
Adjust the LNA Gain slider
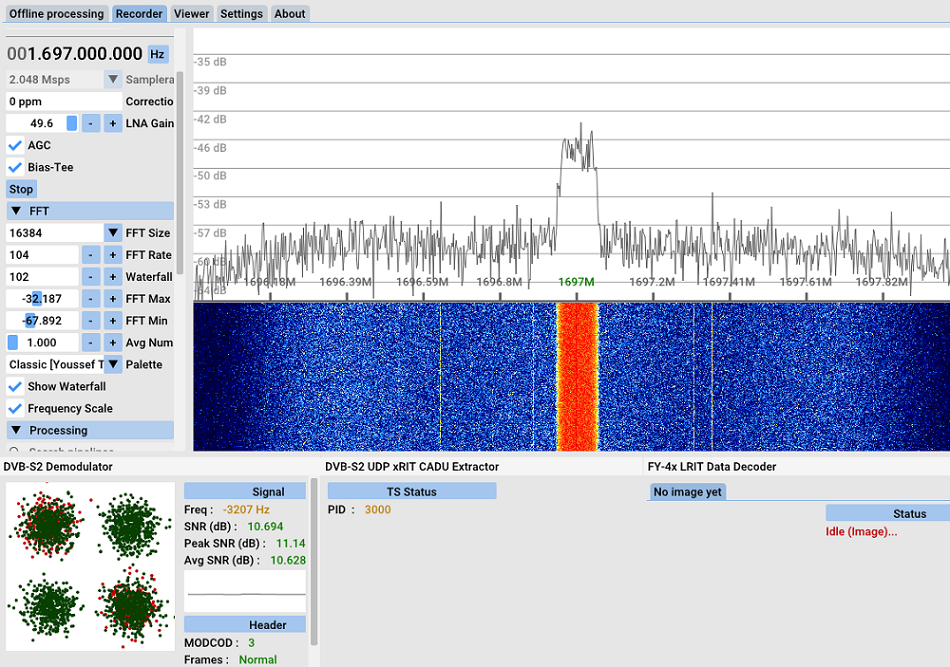[x=71, y=123]
